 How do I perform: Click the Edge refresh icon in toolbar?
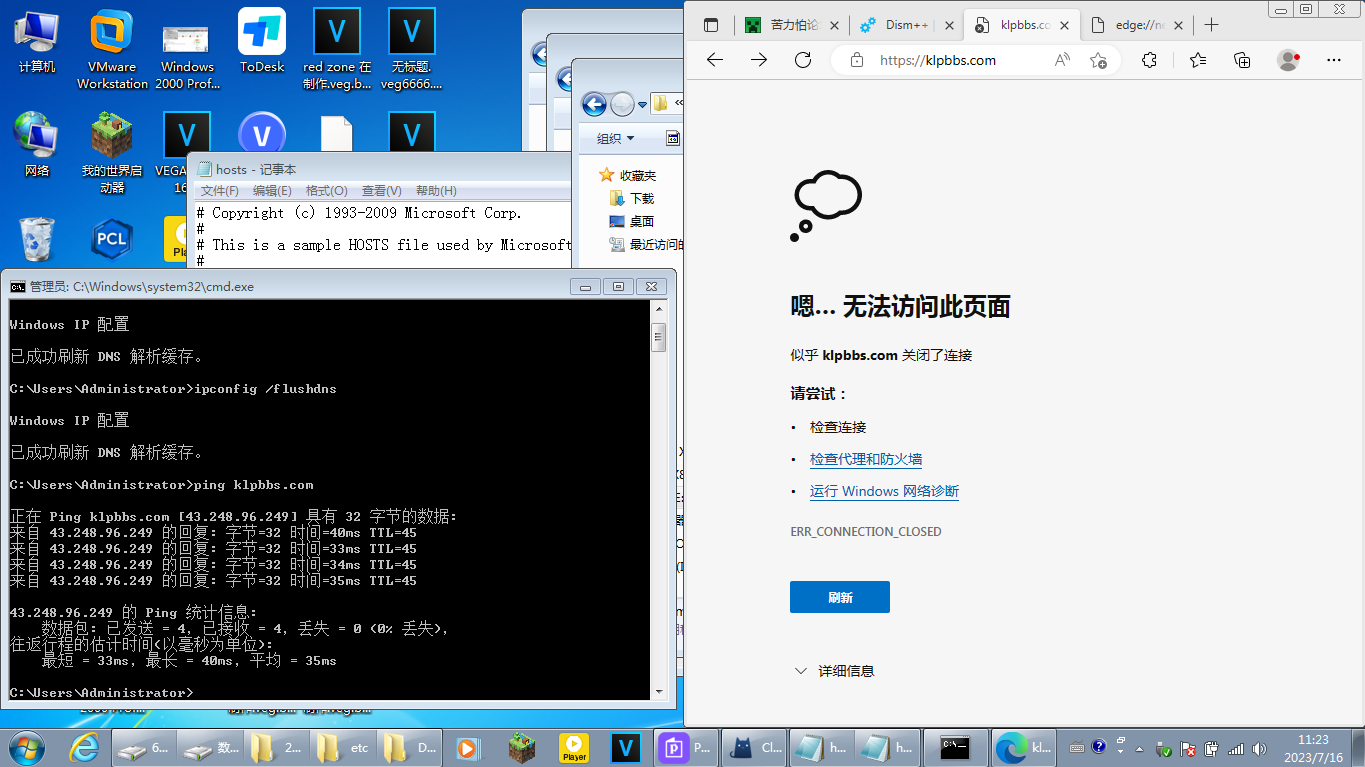tap(802, 60)
